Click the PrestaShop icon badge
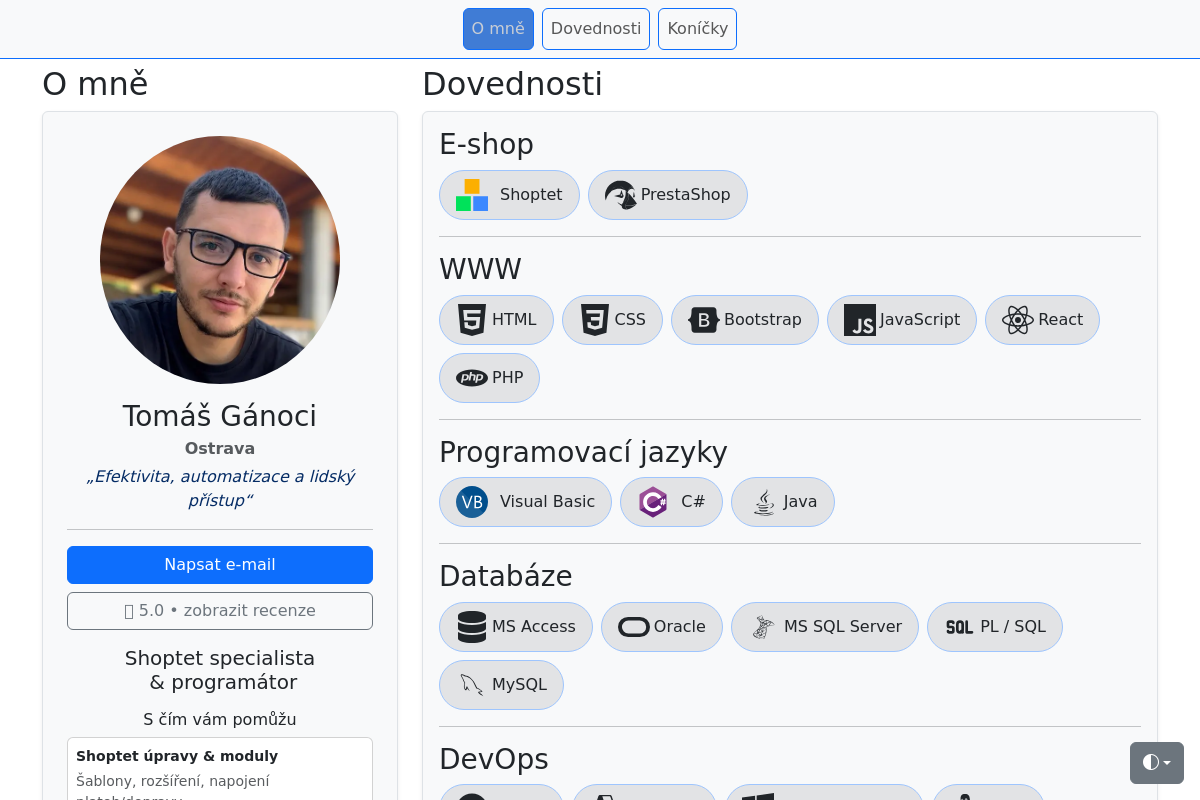Screen dimensions: 1200x800 click(621, 194)
